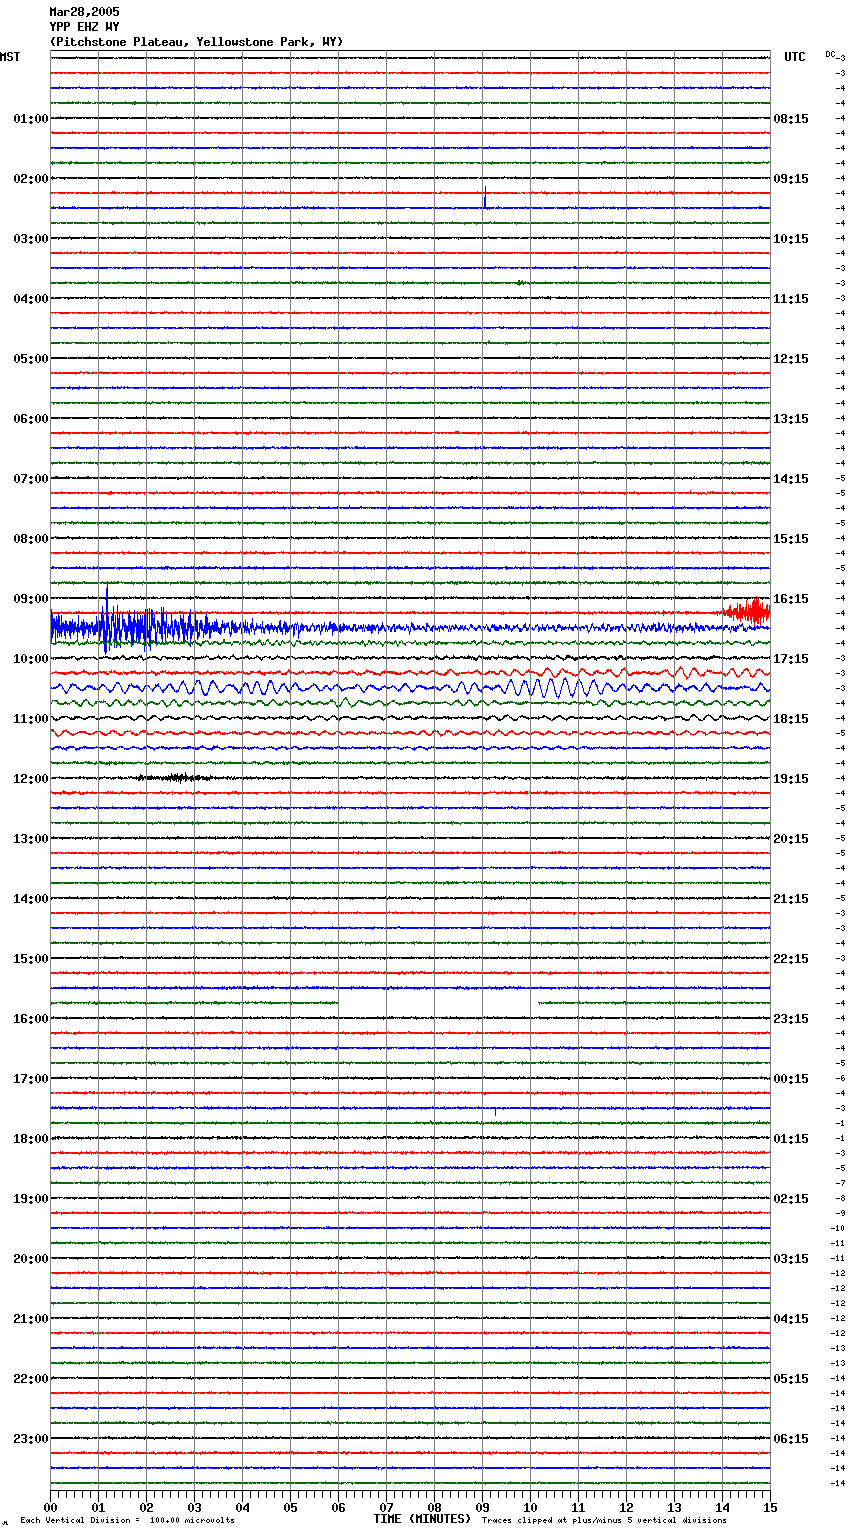Click minute 10 on the x-axis

tap(530, 1507)
